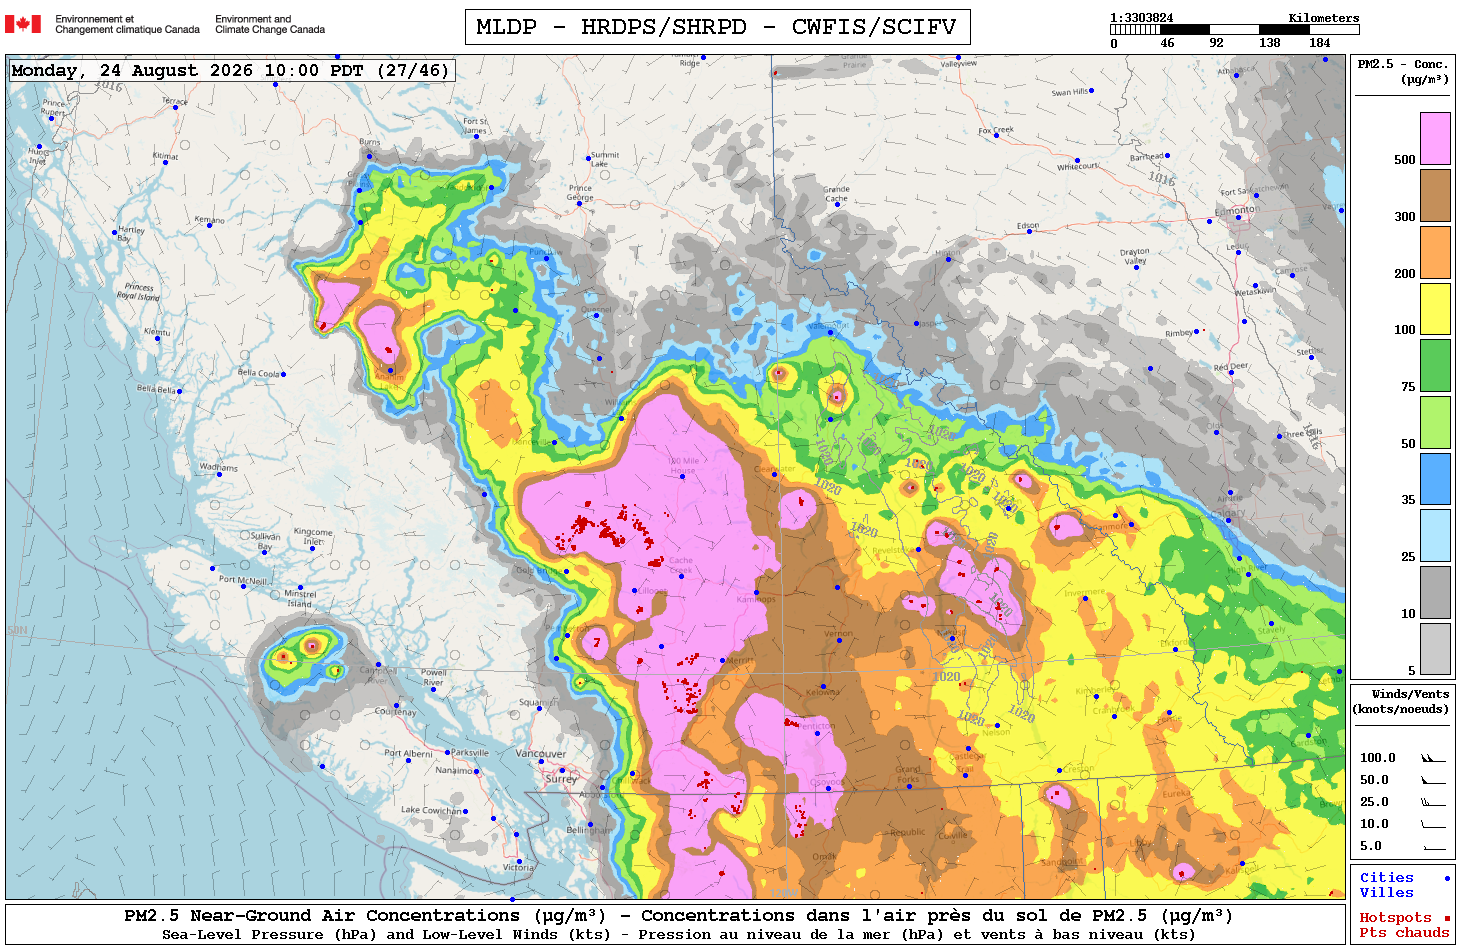Click the Drayton Valley label on map

tap(1135, 257)
